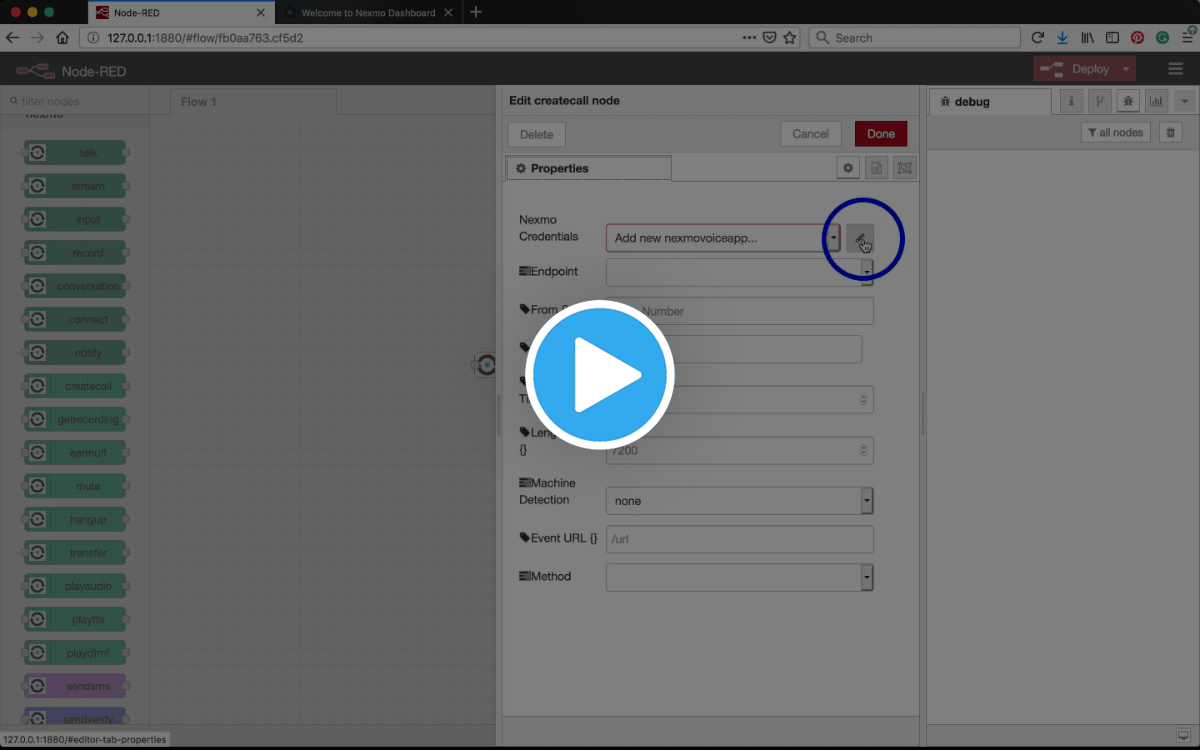
Task: Open a new browser tab
Action: point(476,12)
